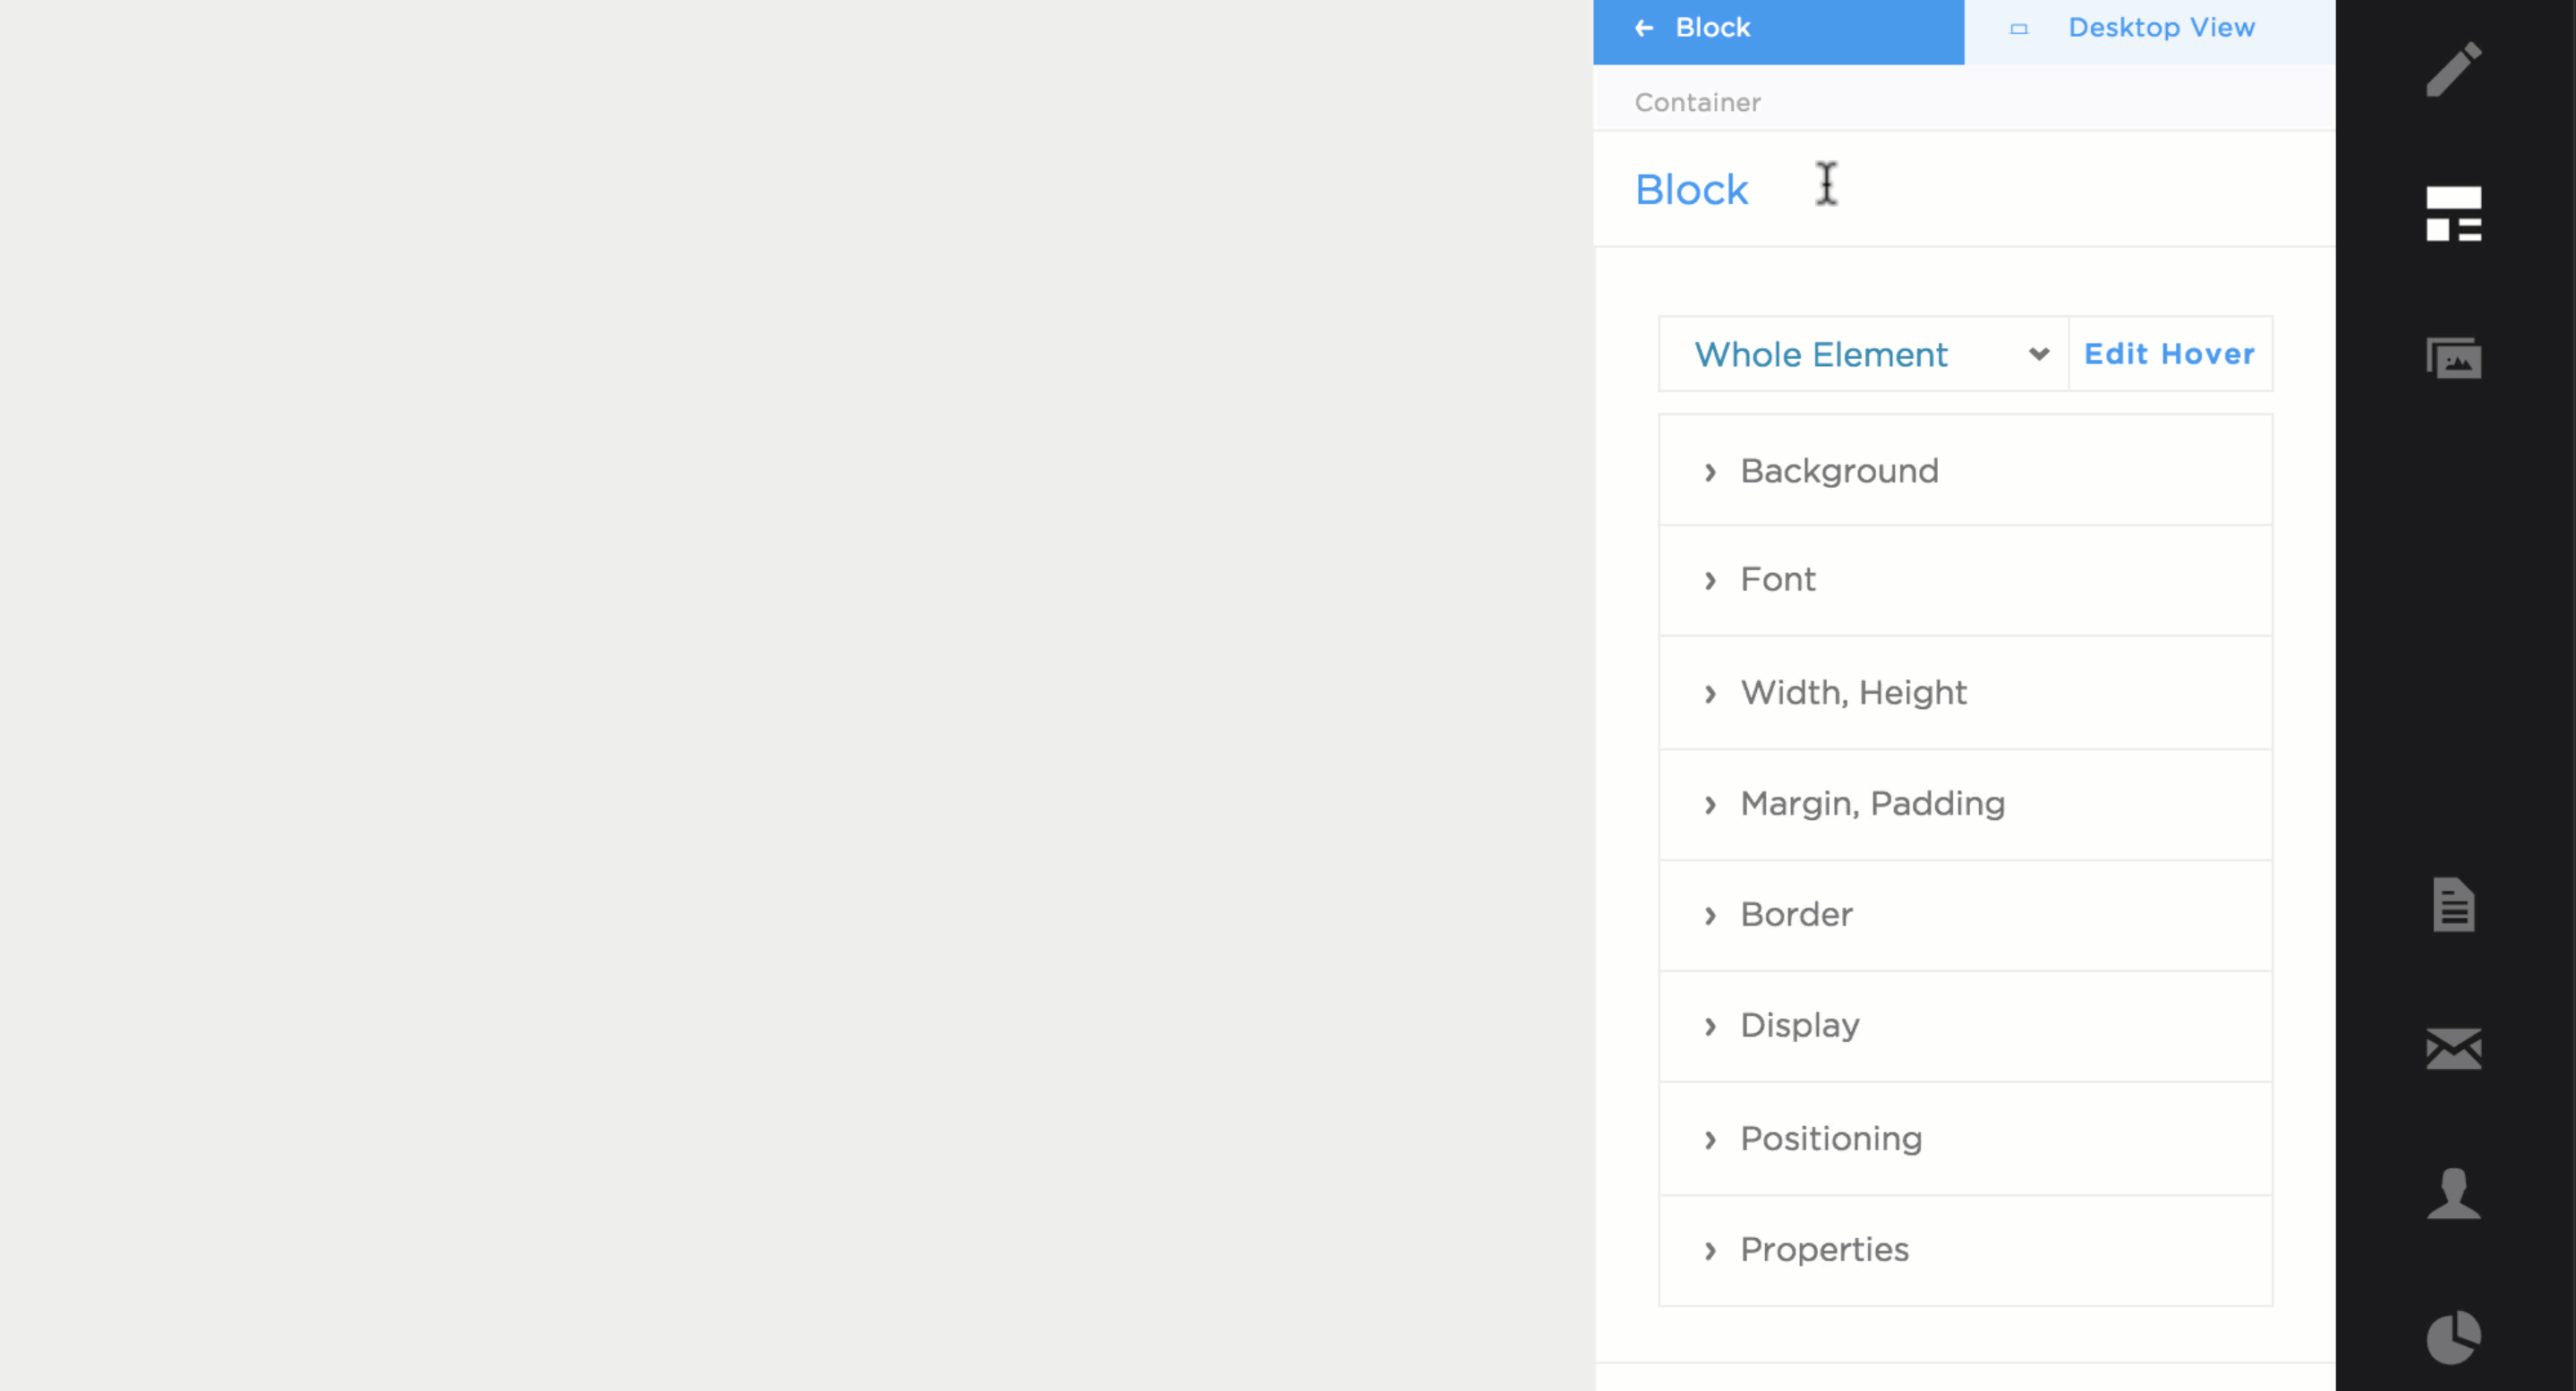The image size is (2576, 1391).
Task: Expand the Width, Height section
Action: pyautogui.click(x=1853, y=693)
